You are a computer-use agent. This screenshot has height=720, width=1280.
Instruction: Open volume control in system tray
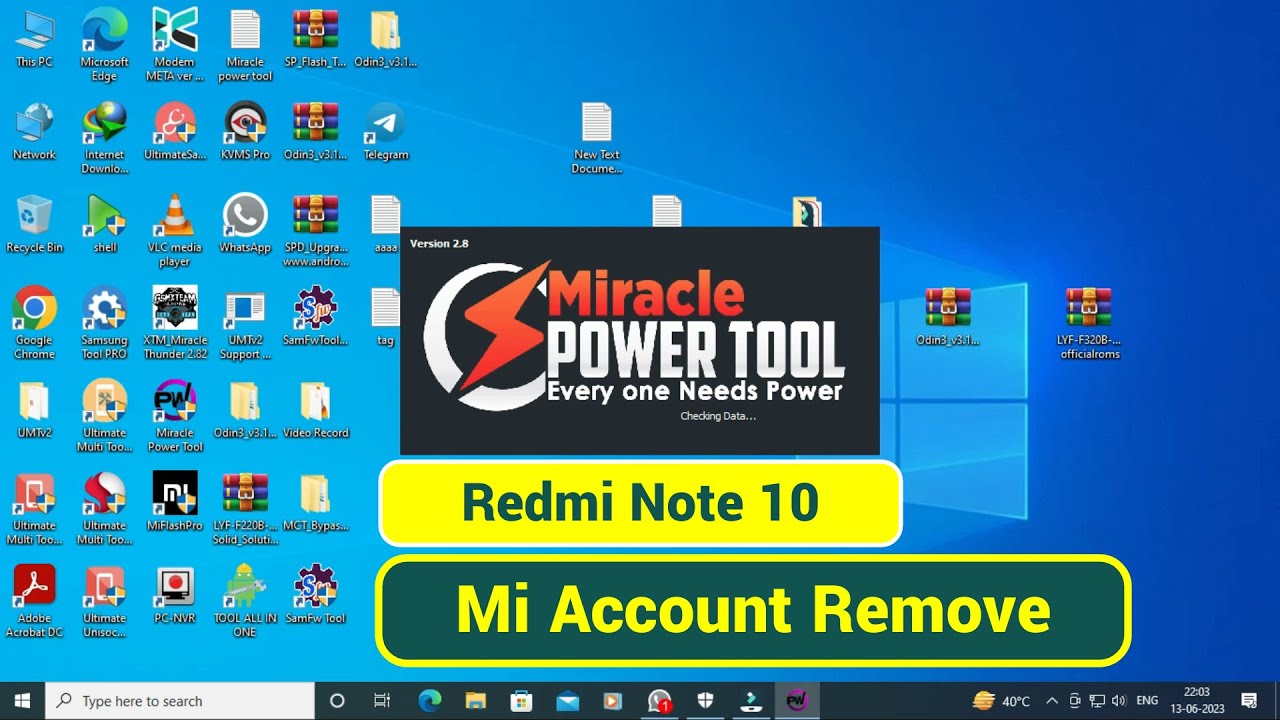coord(1118,701)
